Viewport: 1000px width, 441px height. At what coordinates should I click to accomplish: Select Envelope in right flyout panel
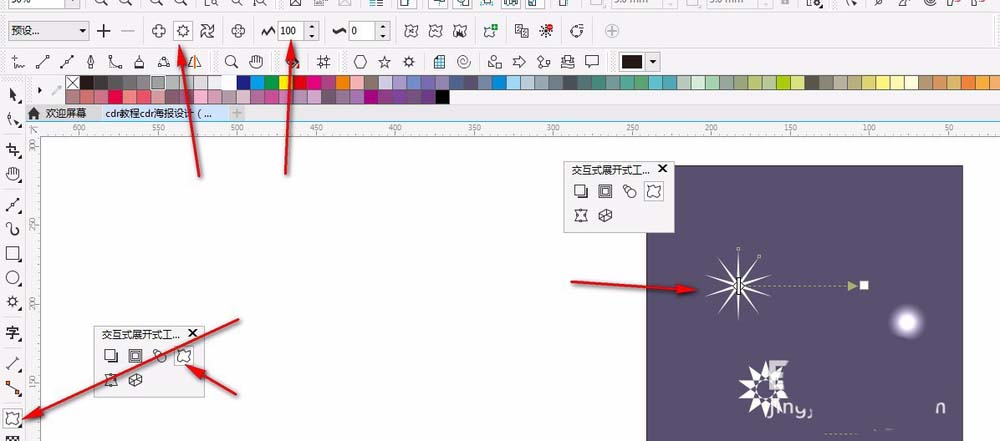pos(581,216)
